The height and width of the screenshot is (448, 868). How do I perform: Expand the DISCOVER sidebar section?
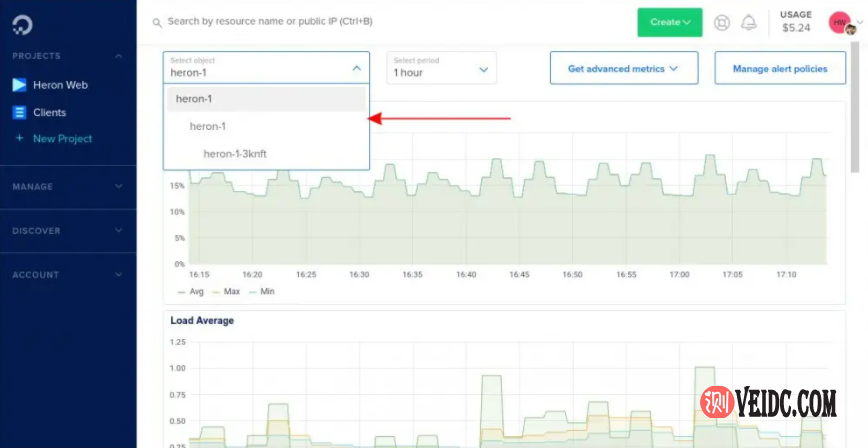point(67,231)
